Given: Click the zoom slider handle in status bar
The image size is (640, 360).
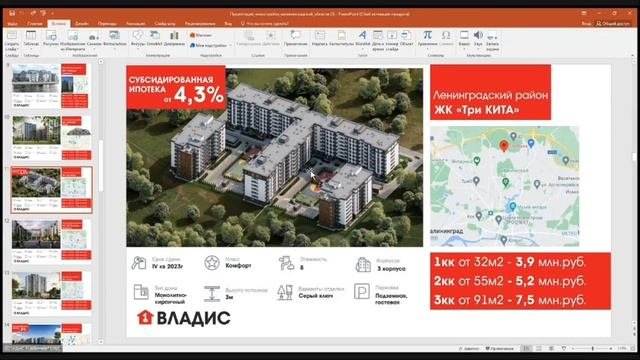Looking at the screenshot, I should click(x=593, y=349).
